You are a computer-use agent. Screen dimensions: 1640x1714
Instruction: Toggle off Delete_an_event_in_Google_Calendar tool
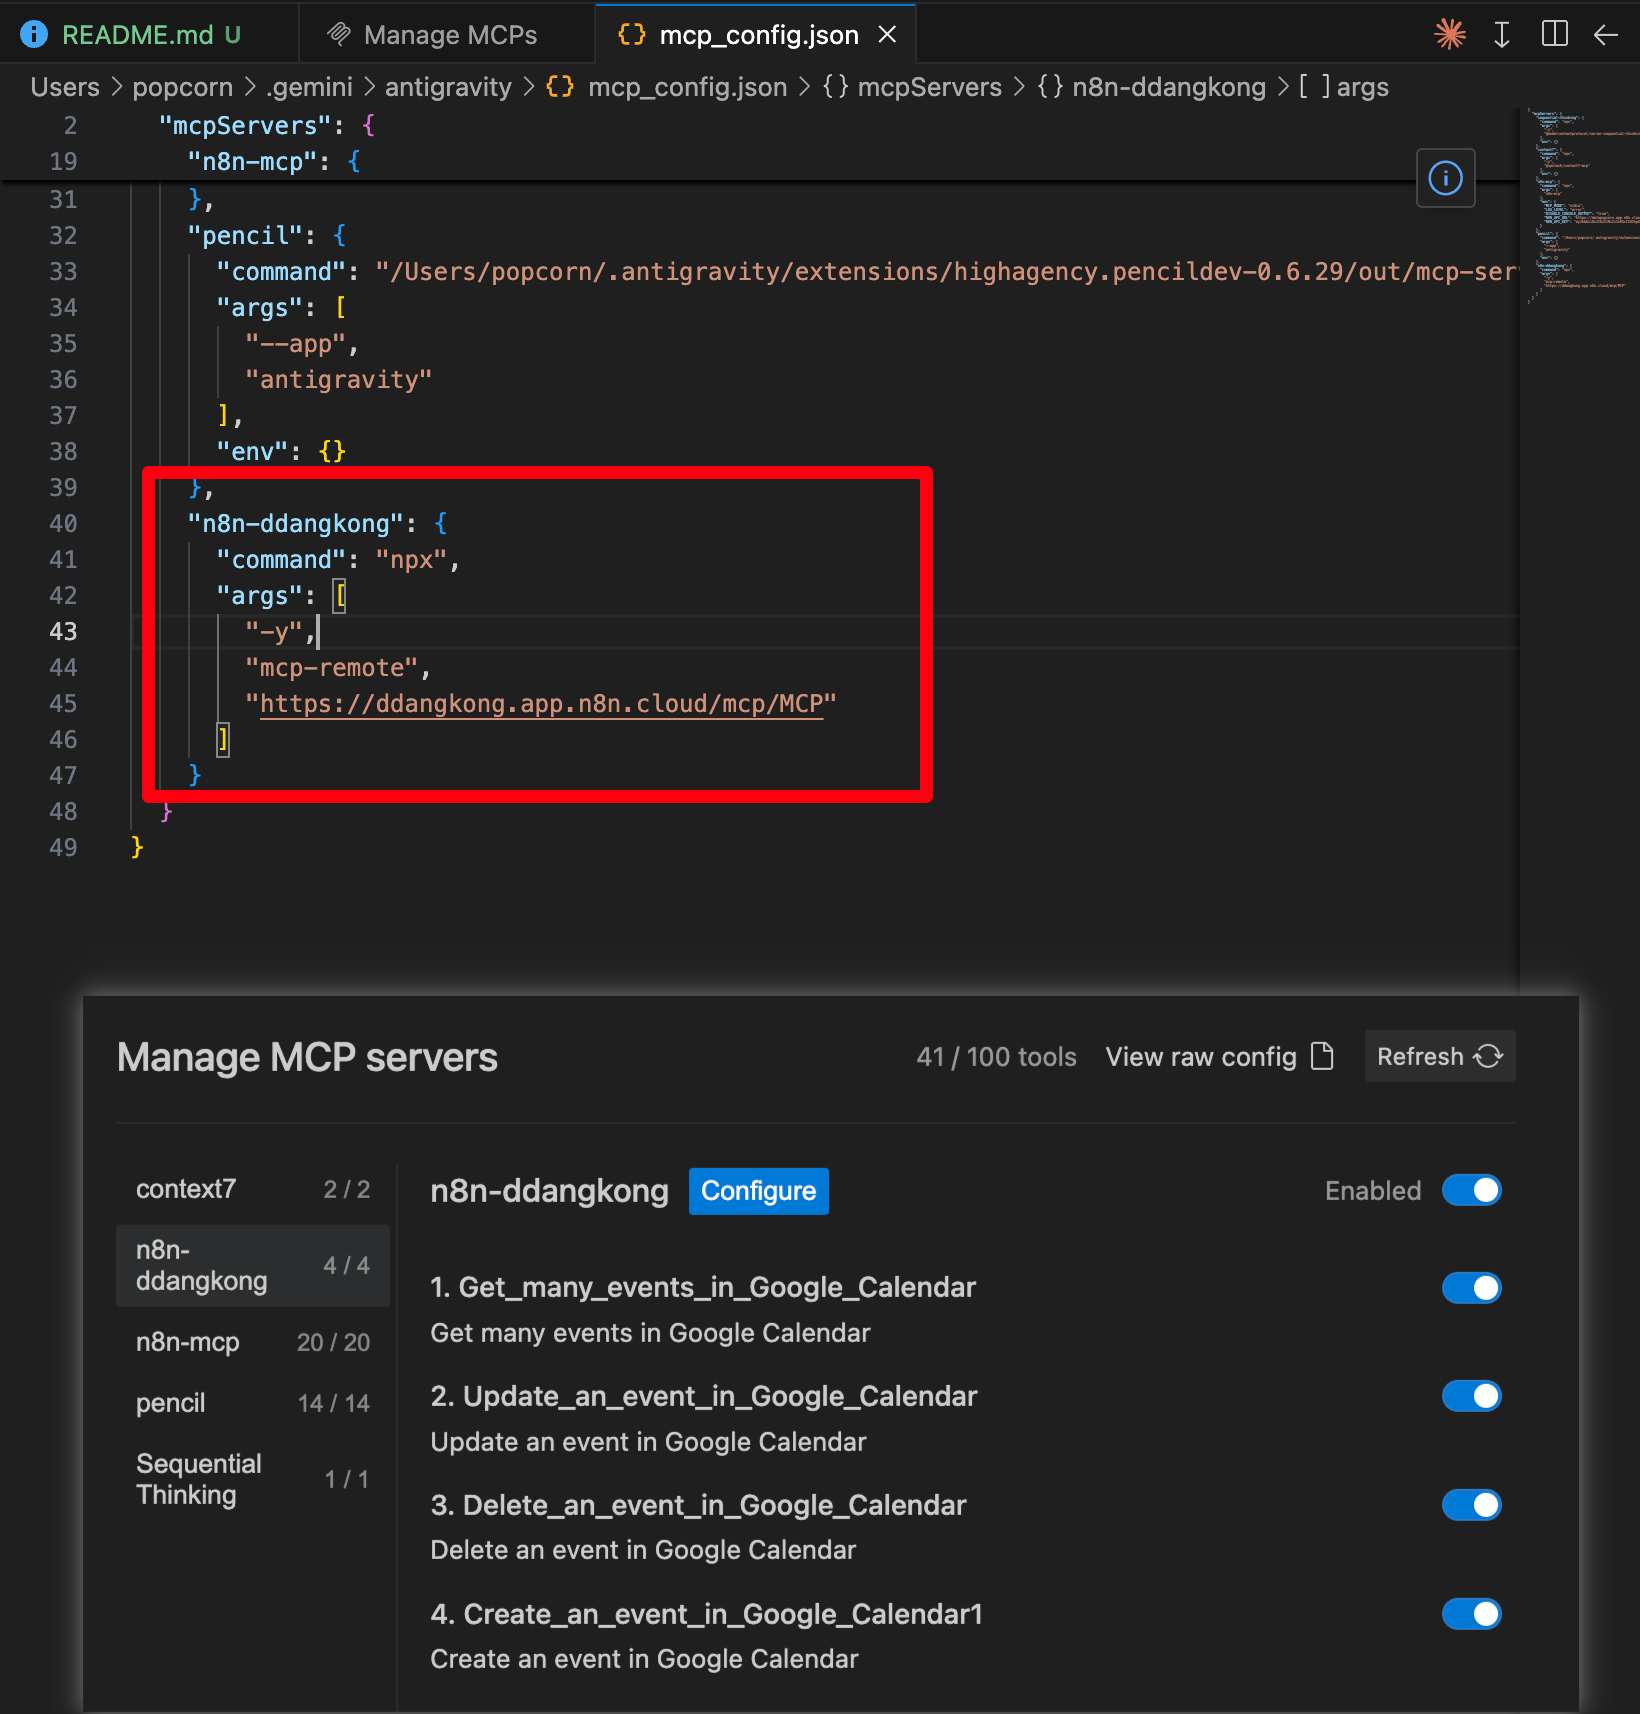[x=1471, y=1505]
